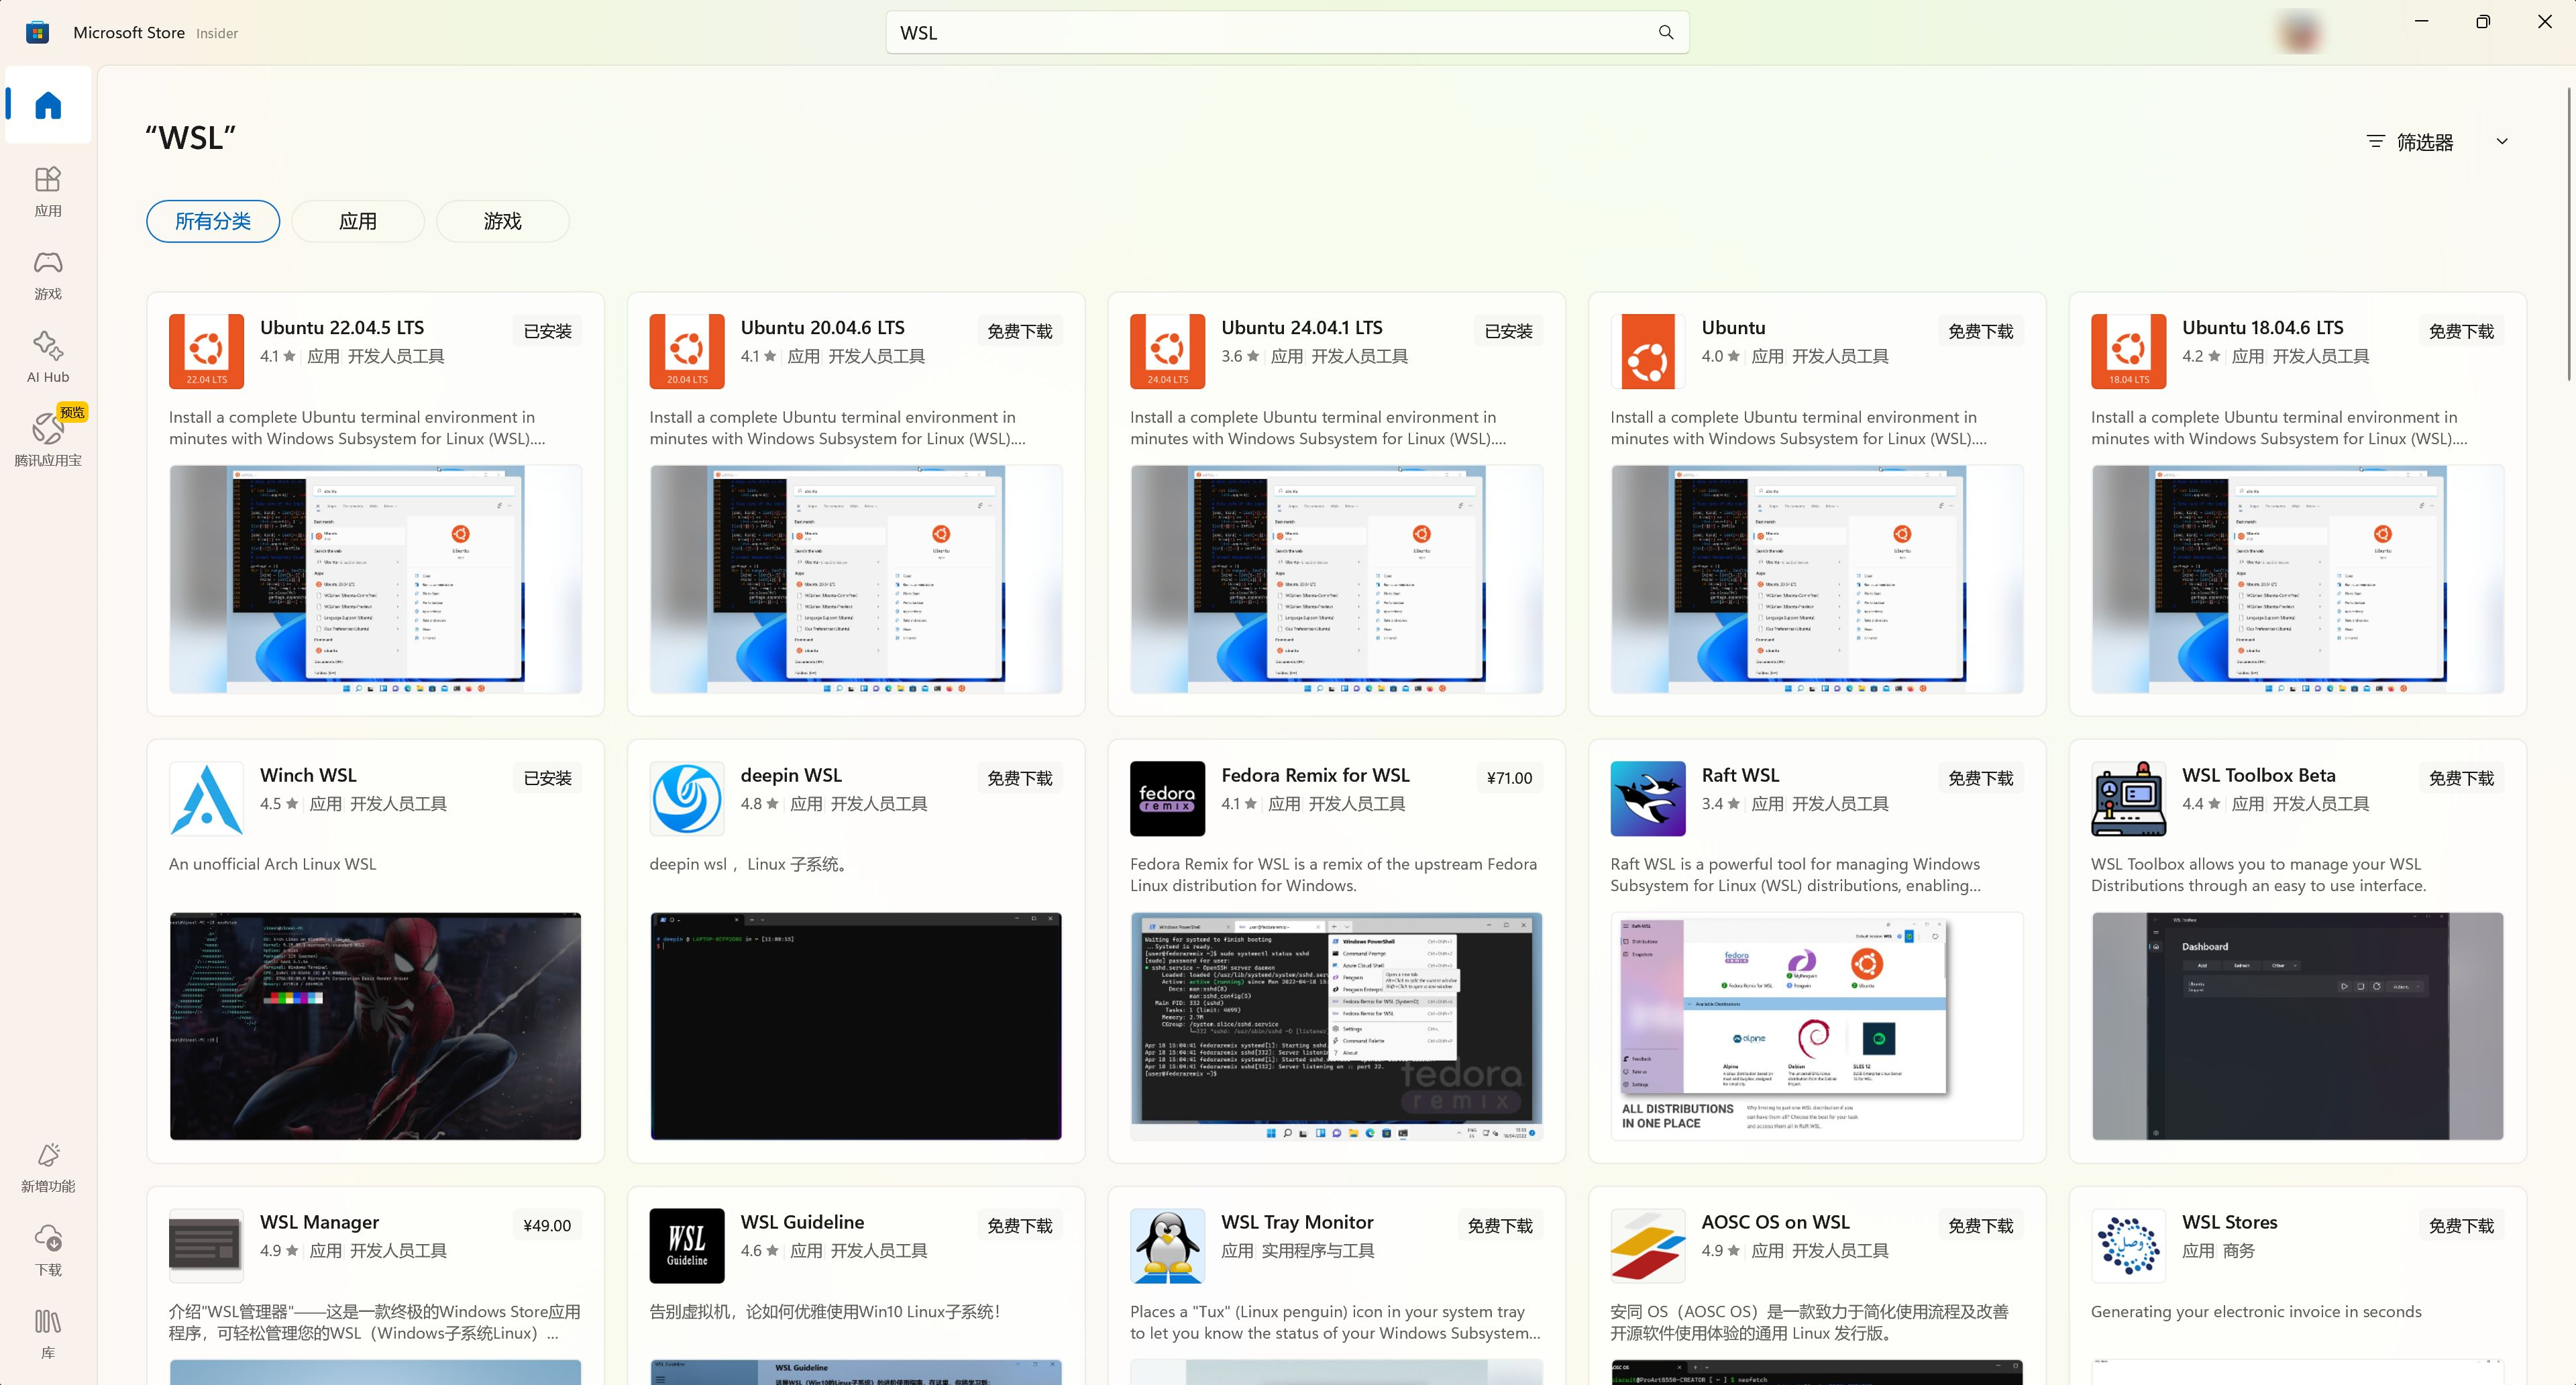
Task: Click the ¥71.00 price button for Fedora Remix
Action: point(1508,778)
